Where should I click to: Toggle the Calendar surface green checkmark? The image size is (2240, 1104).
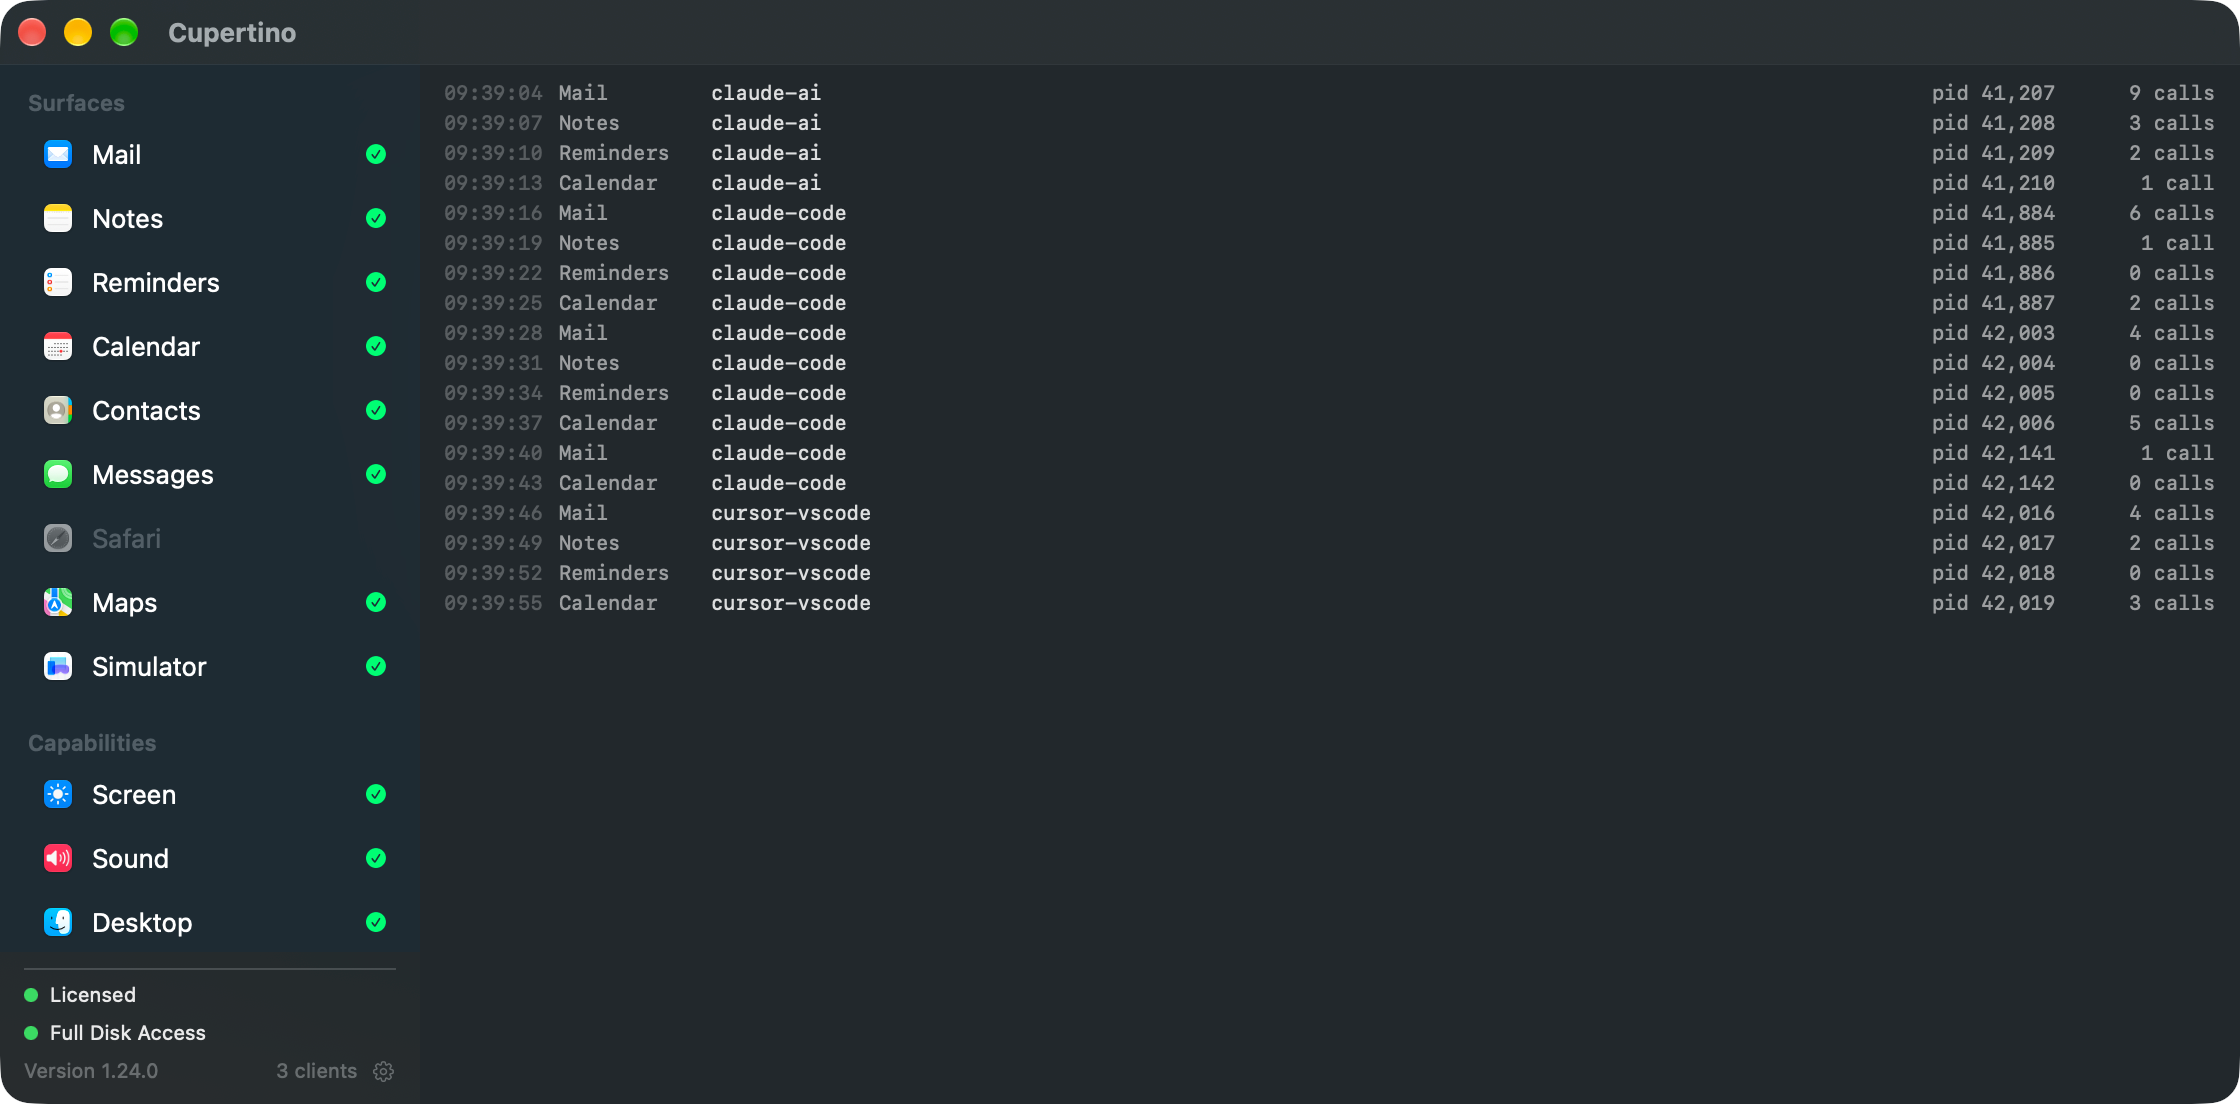(376, 346)
